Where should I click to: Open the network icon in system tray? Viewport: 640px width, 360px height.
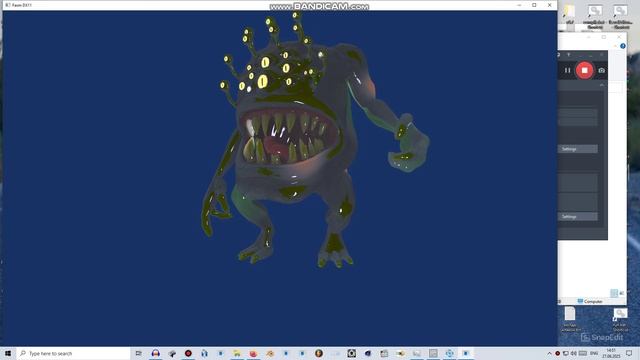[565, 353]
